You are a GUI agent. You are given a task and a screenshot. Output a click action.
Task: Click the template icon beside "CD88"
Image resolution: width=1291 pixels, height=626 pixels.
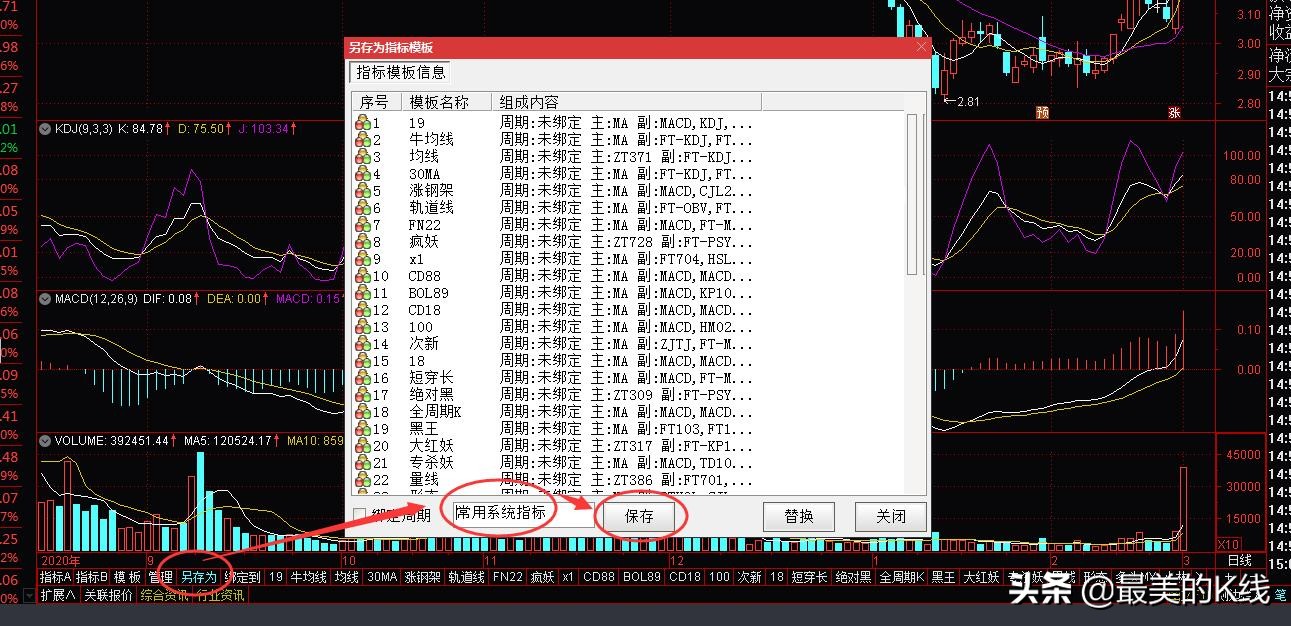[x=361, y=275]
